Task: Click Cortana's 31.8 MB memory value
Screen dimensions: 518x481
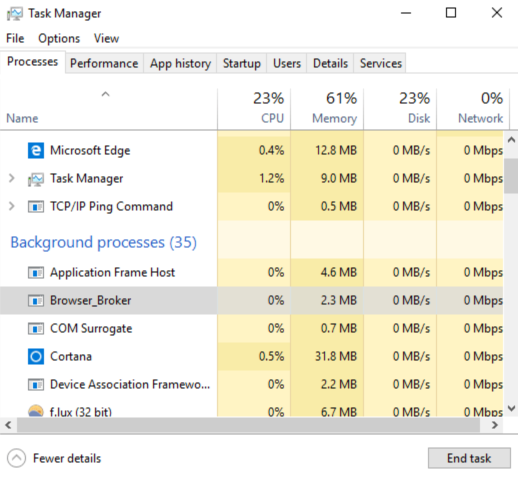Action: pyautogui.click(x=336, y=357)
